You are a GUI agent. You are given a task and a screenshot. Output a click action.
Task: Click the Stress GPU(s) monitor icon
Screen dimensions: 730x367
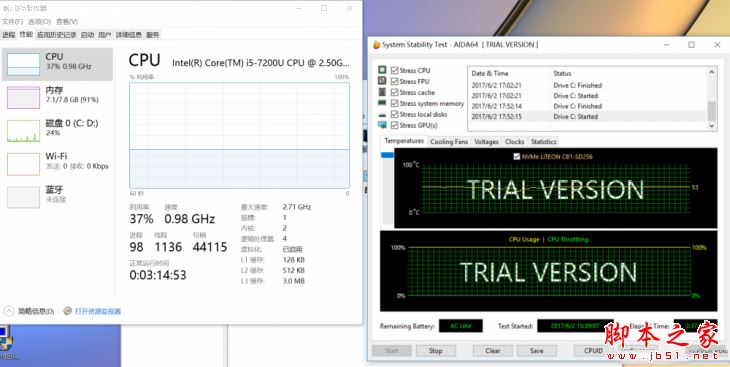[382, 125]
